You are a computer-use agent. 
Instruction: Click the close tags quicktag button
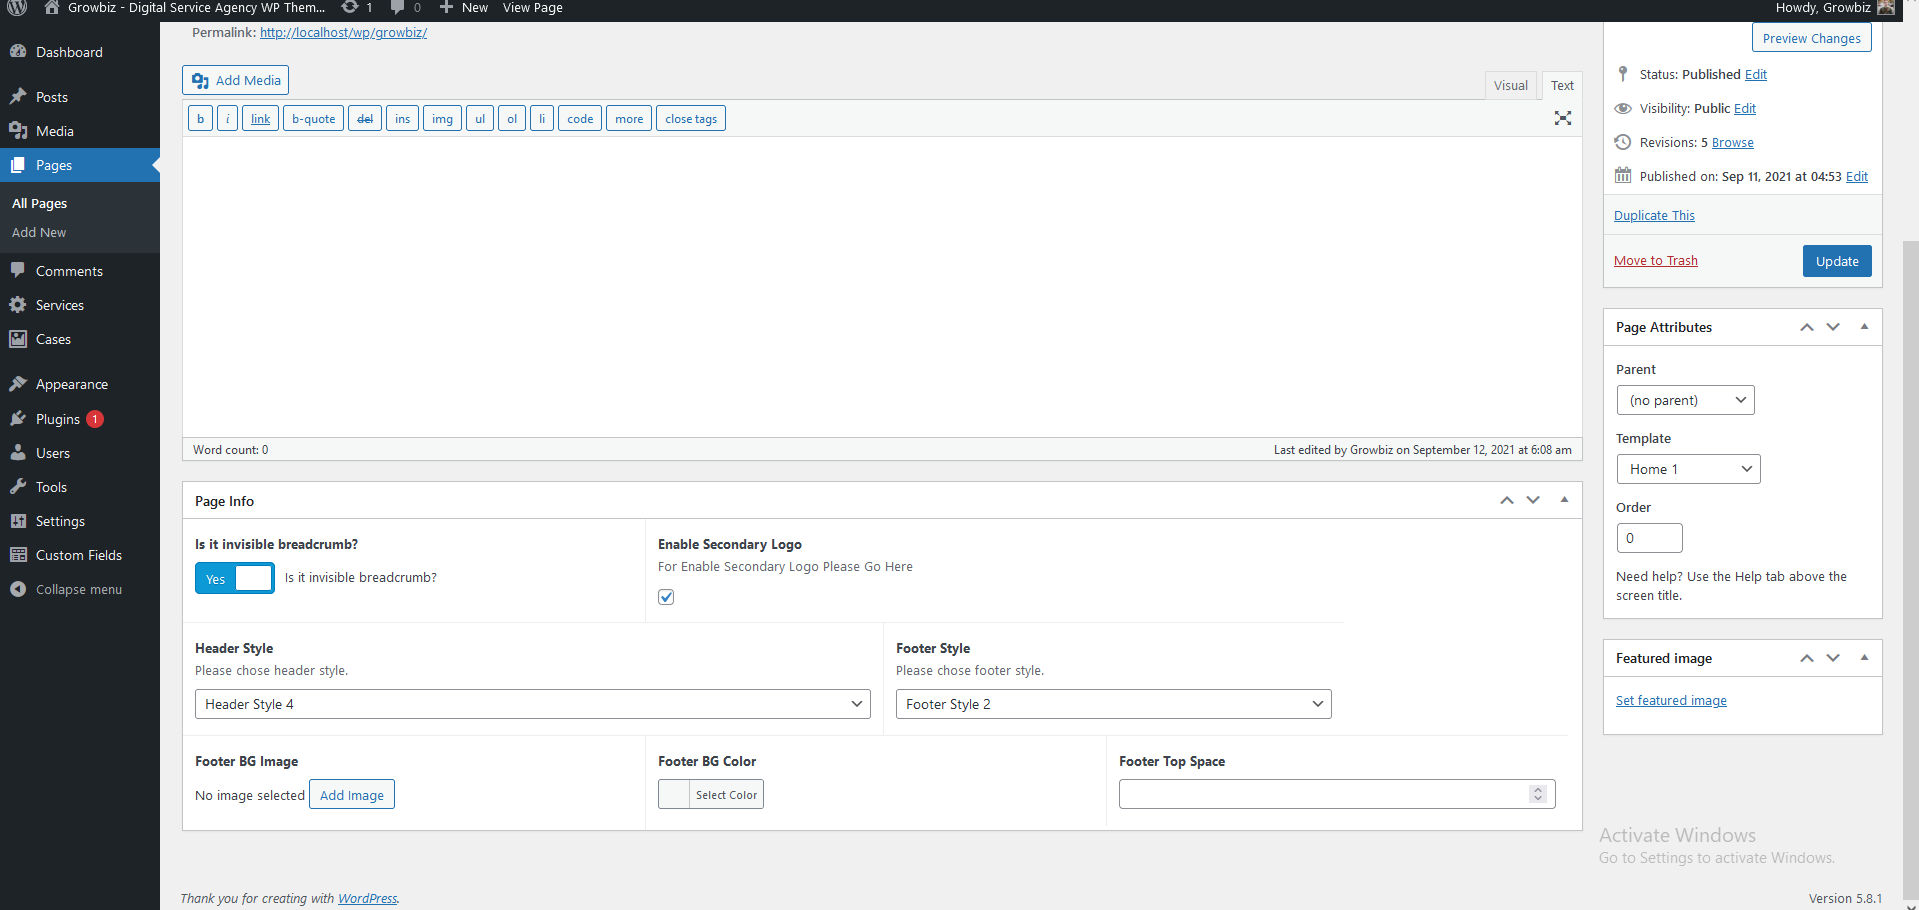coord(691,118)
